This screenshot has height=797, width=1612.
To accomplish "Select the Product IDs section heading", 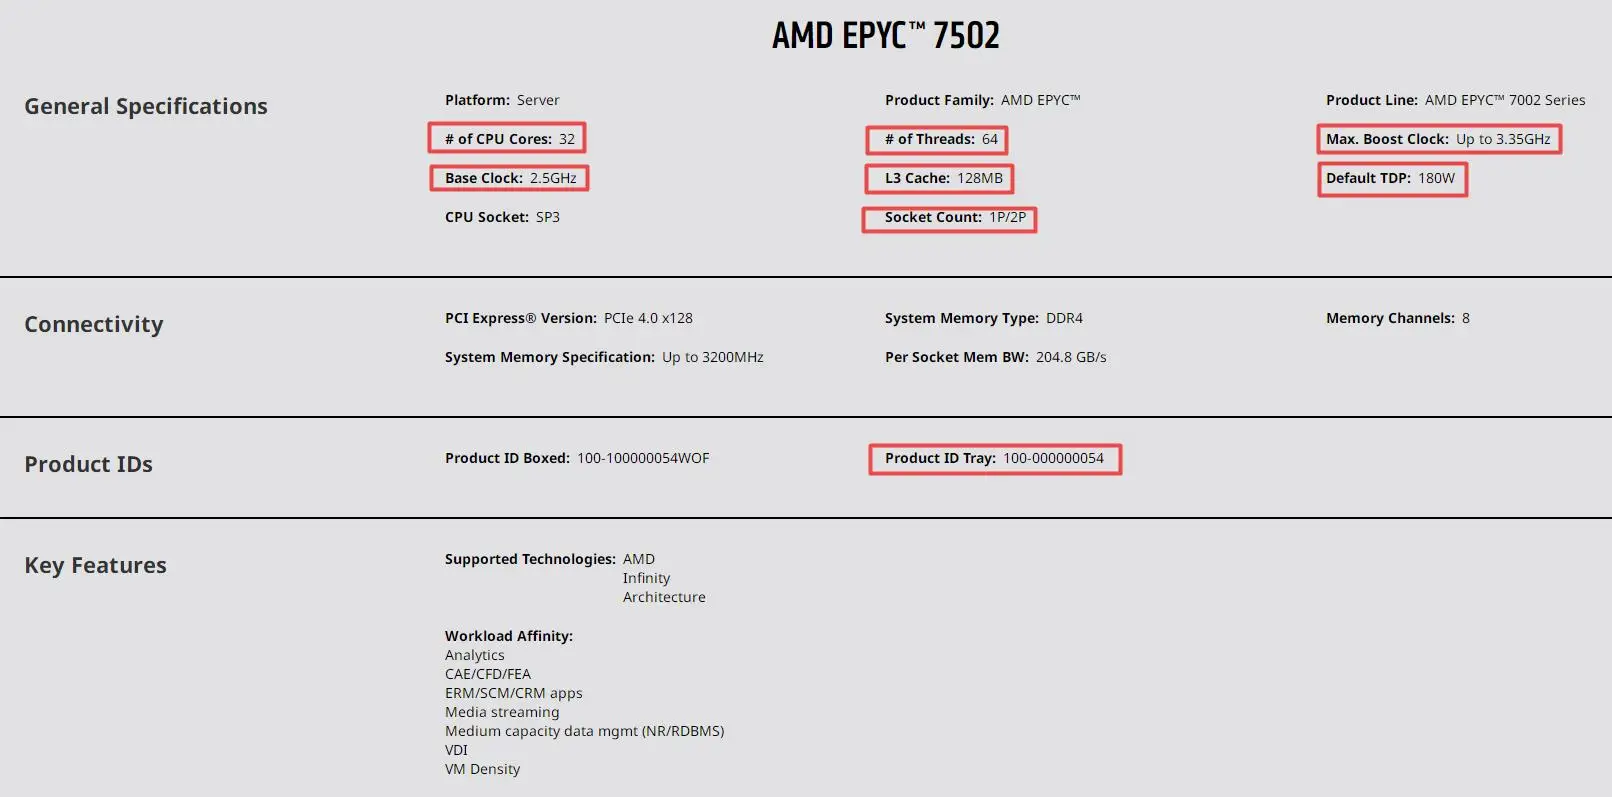I will coord(89,464).
